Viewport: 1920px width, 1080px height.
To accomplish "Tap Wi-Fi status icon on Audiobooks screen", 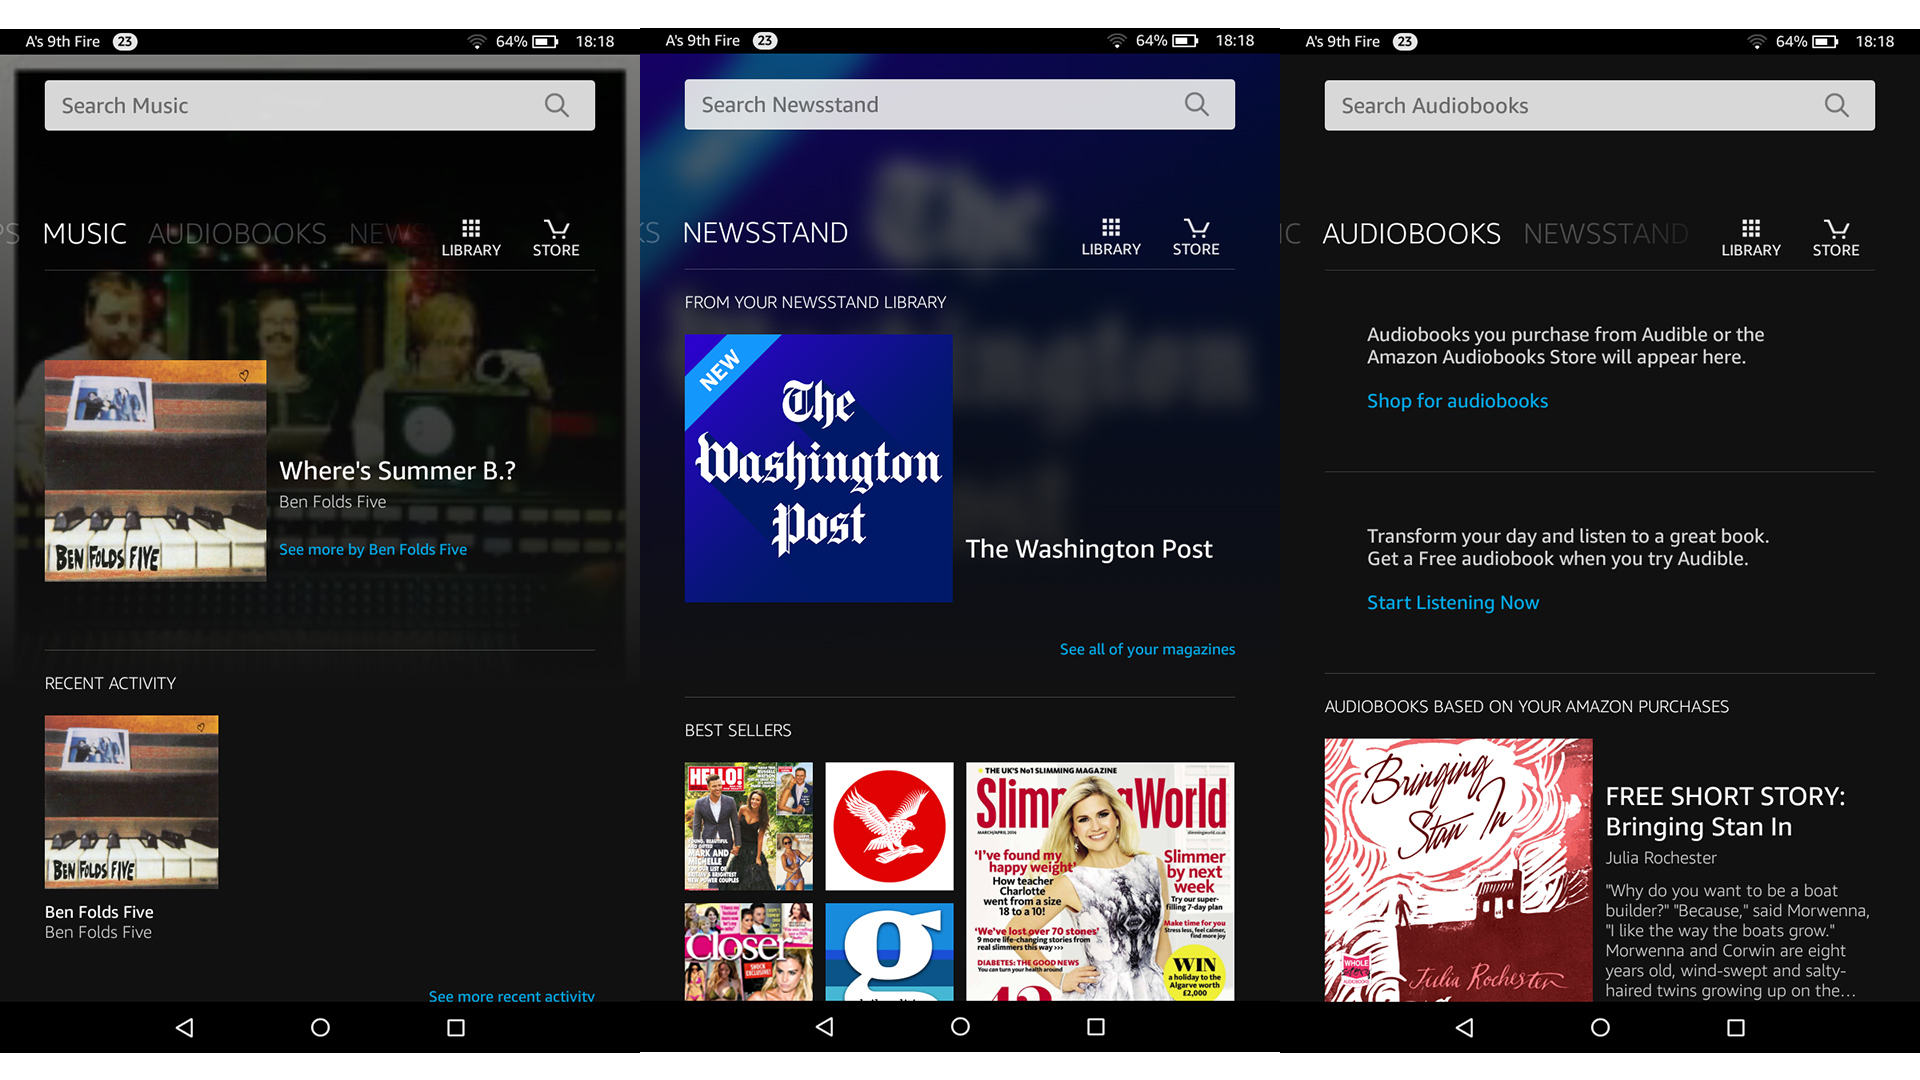I will pyautogui.click(x=1757, y=41).
